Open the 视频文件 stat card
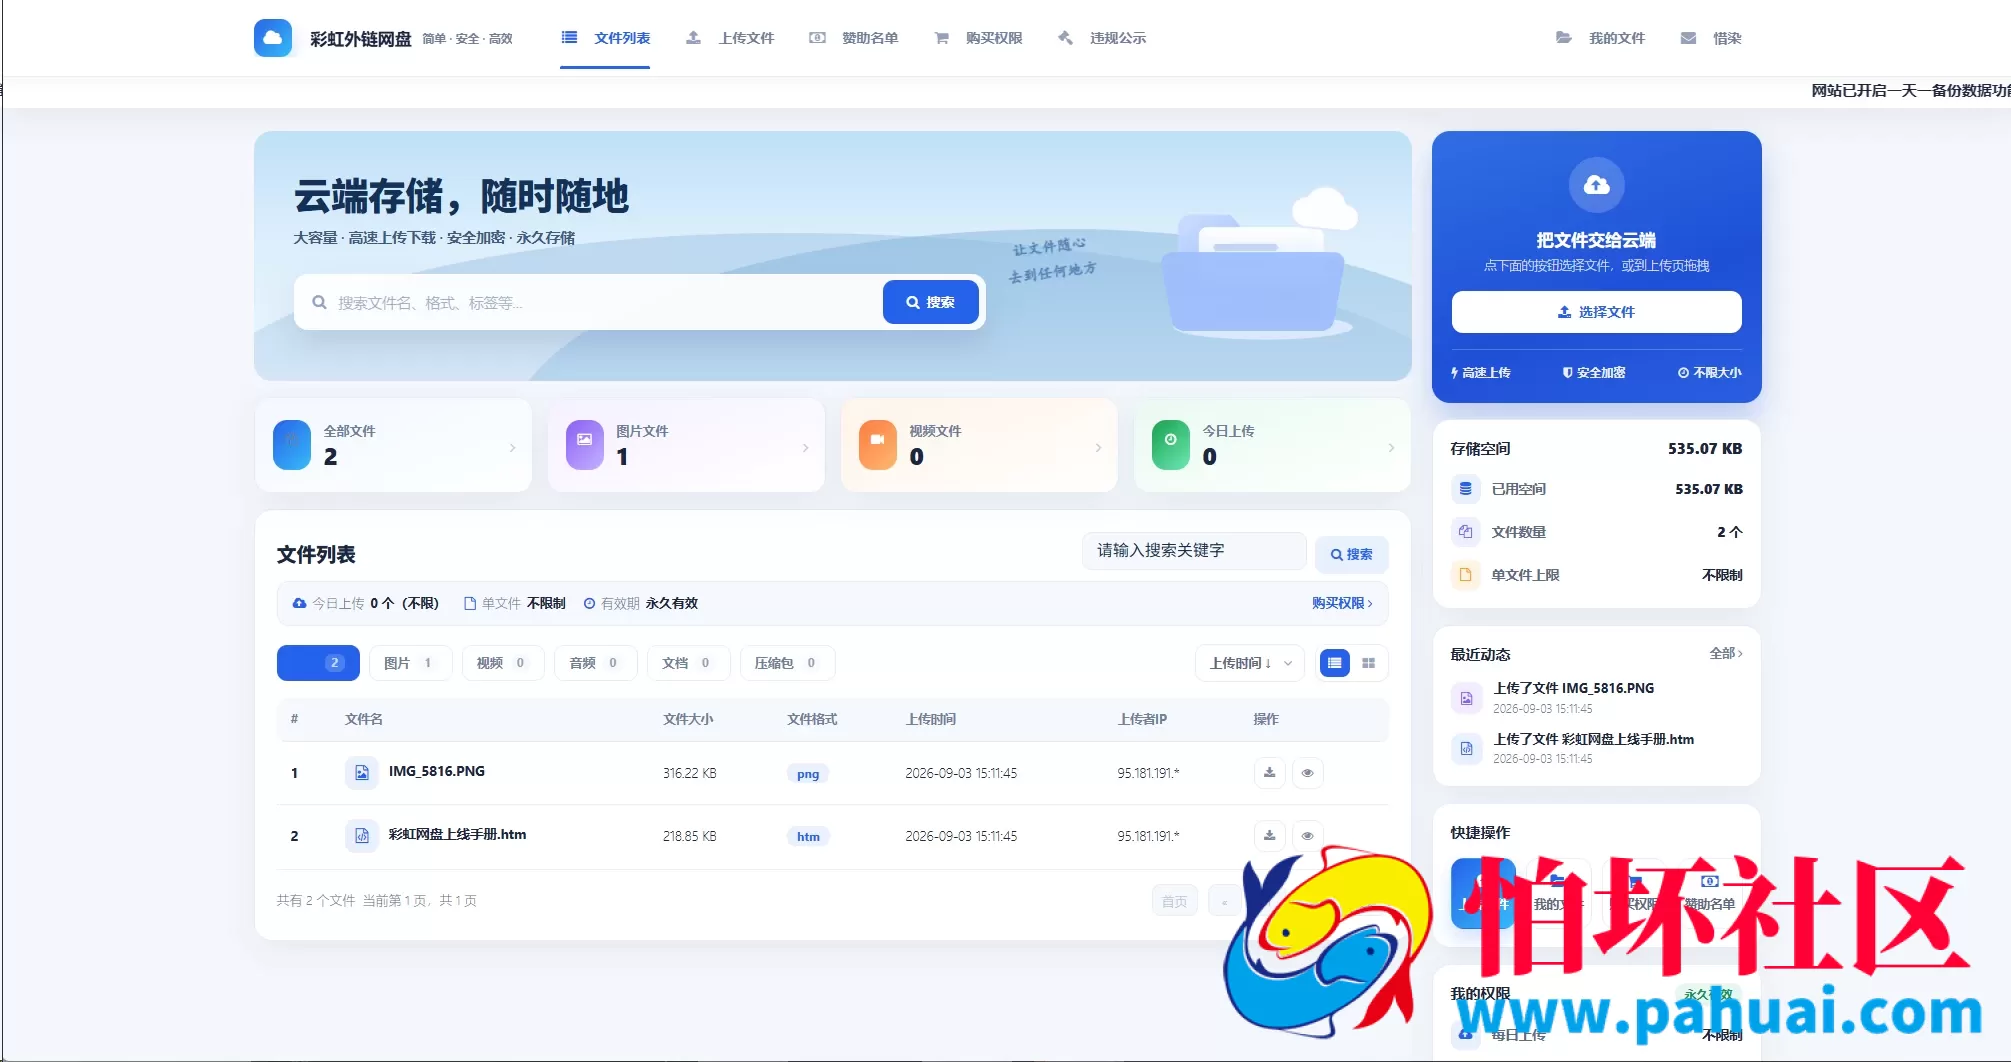This screenshot has width=2011, height=1062. (979, 445)
